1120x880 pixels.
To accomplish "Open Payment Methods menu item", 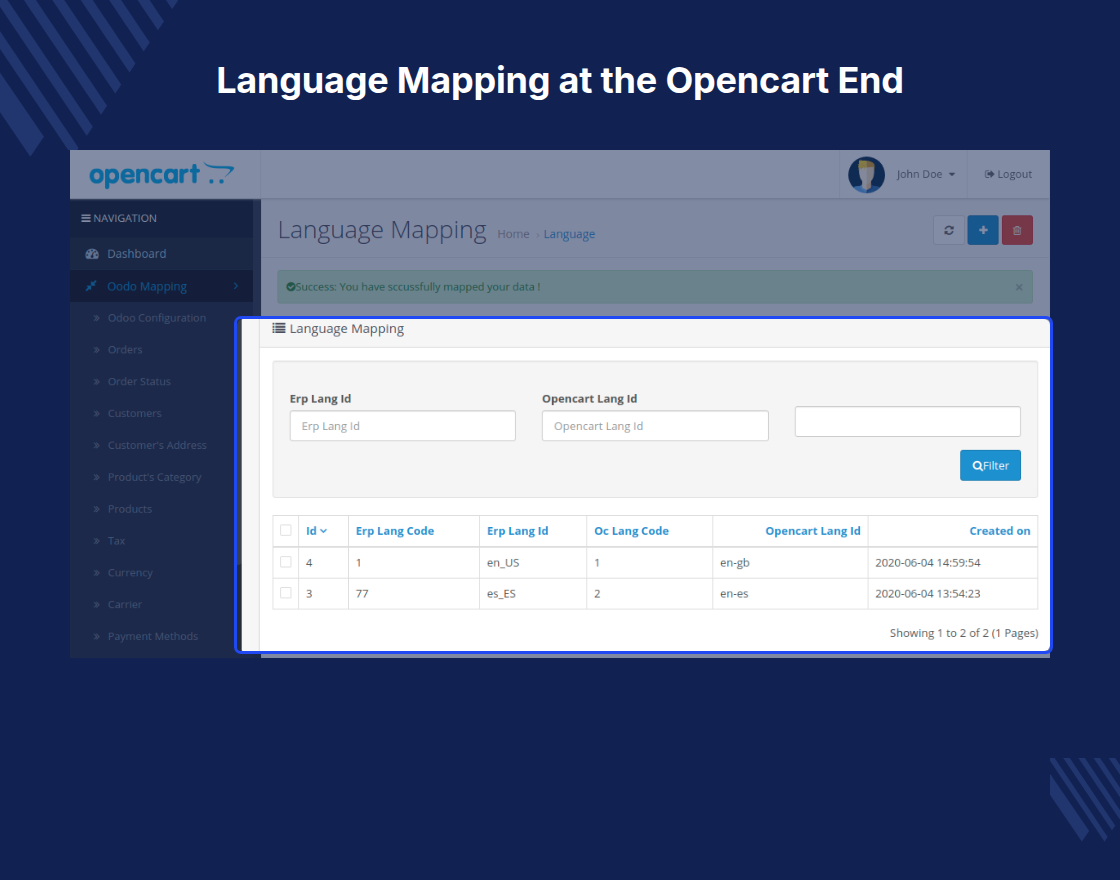I will click(153, 636).
